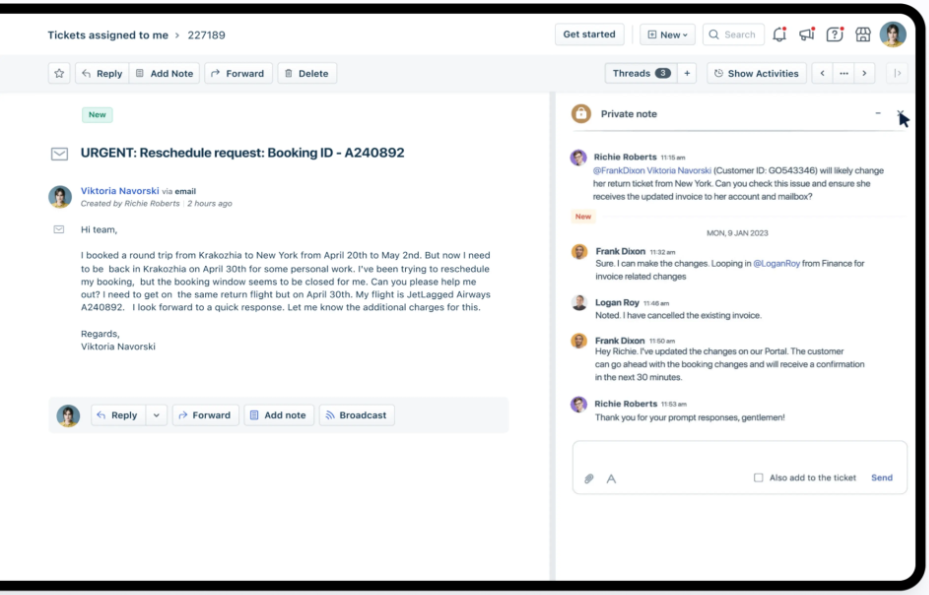
Task: Click Logan Roy's Noted message text
Action: [678, 316]
